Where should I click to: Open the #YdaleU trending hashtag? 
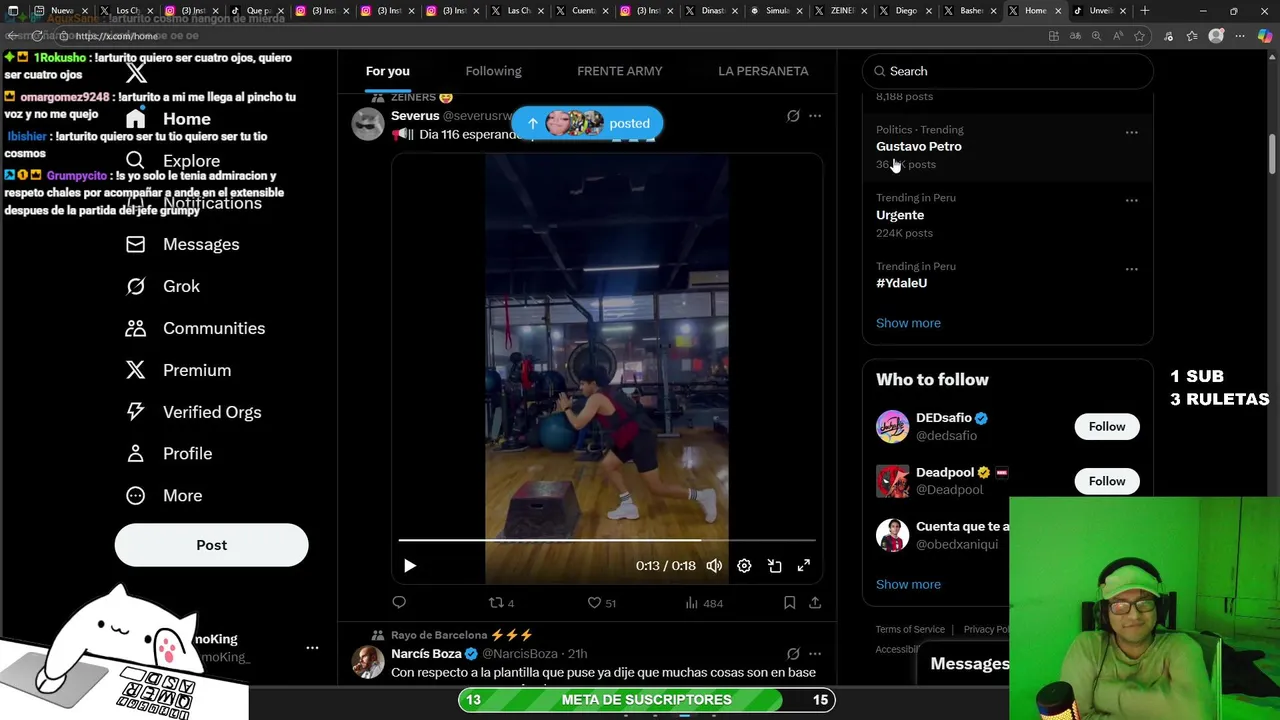[901, 283]
